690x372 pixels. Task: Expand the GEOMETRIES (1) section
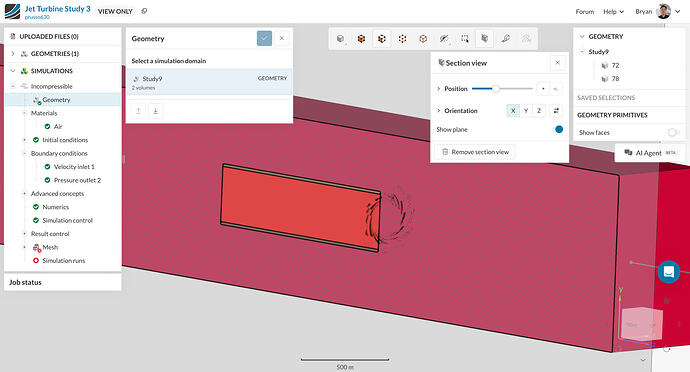[x=12, y=54]
